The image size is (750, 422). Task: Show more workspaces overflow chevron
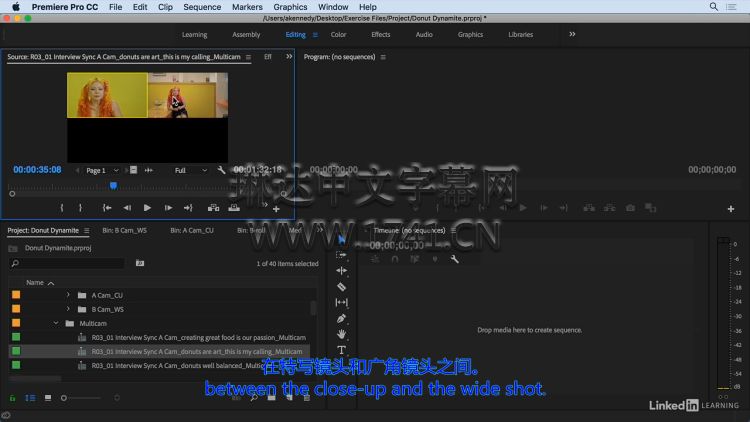572,34
